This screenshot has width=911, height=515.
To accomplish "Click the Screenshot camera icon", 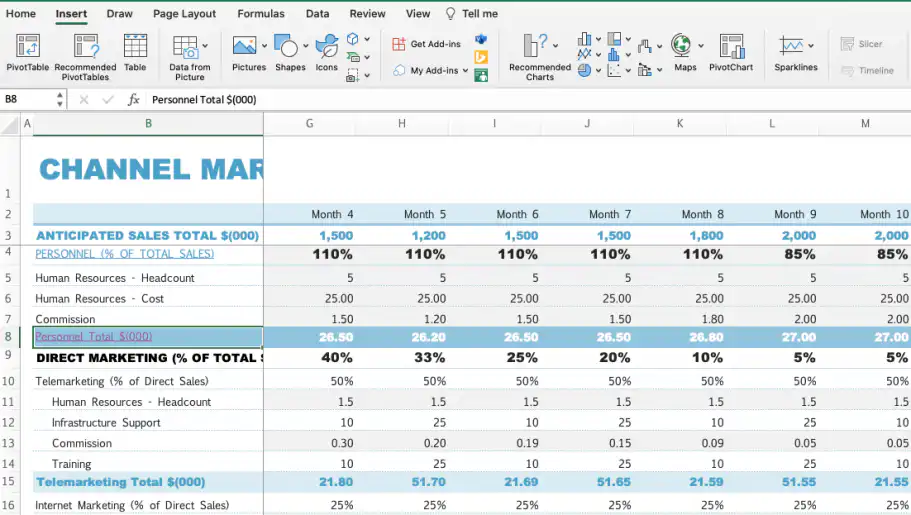I will [x=352, y=76].
